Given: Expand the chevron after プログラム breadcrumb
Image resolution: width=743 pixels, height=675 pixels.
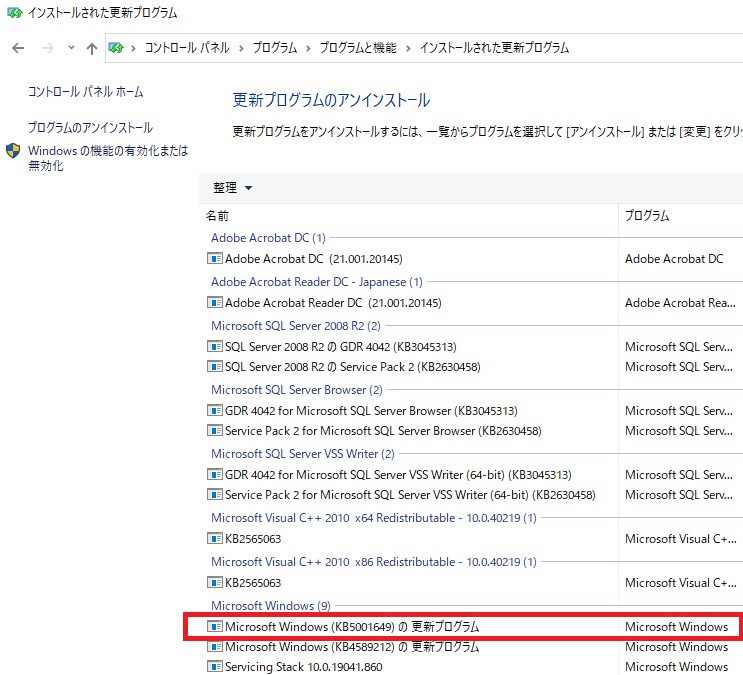Looking at the screenshot, I should coord(308,48).
